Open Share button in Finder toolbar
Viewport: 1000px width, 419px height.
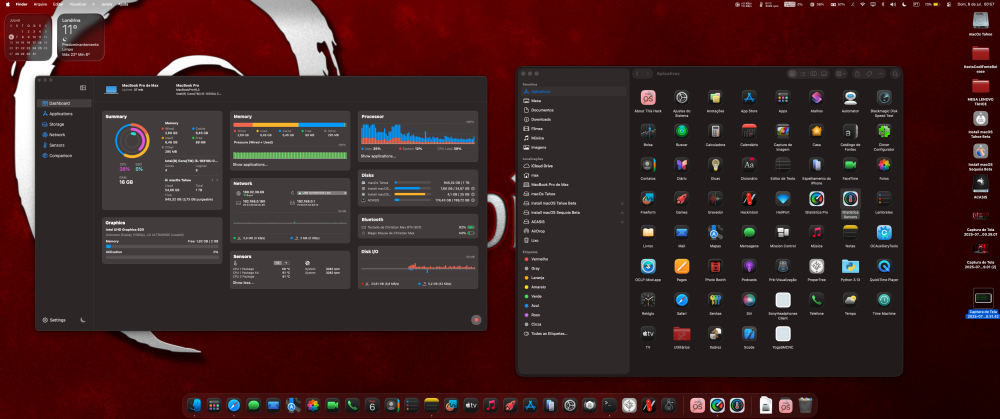click(858, 74)
